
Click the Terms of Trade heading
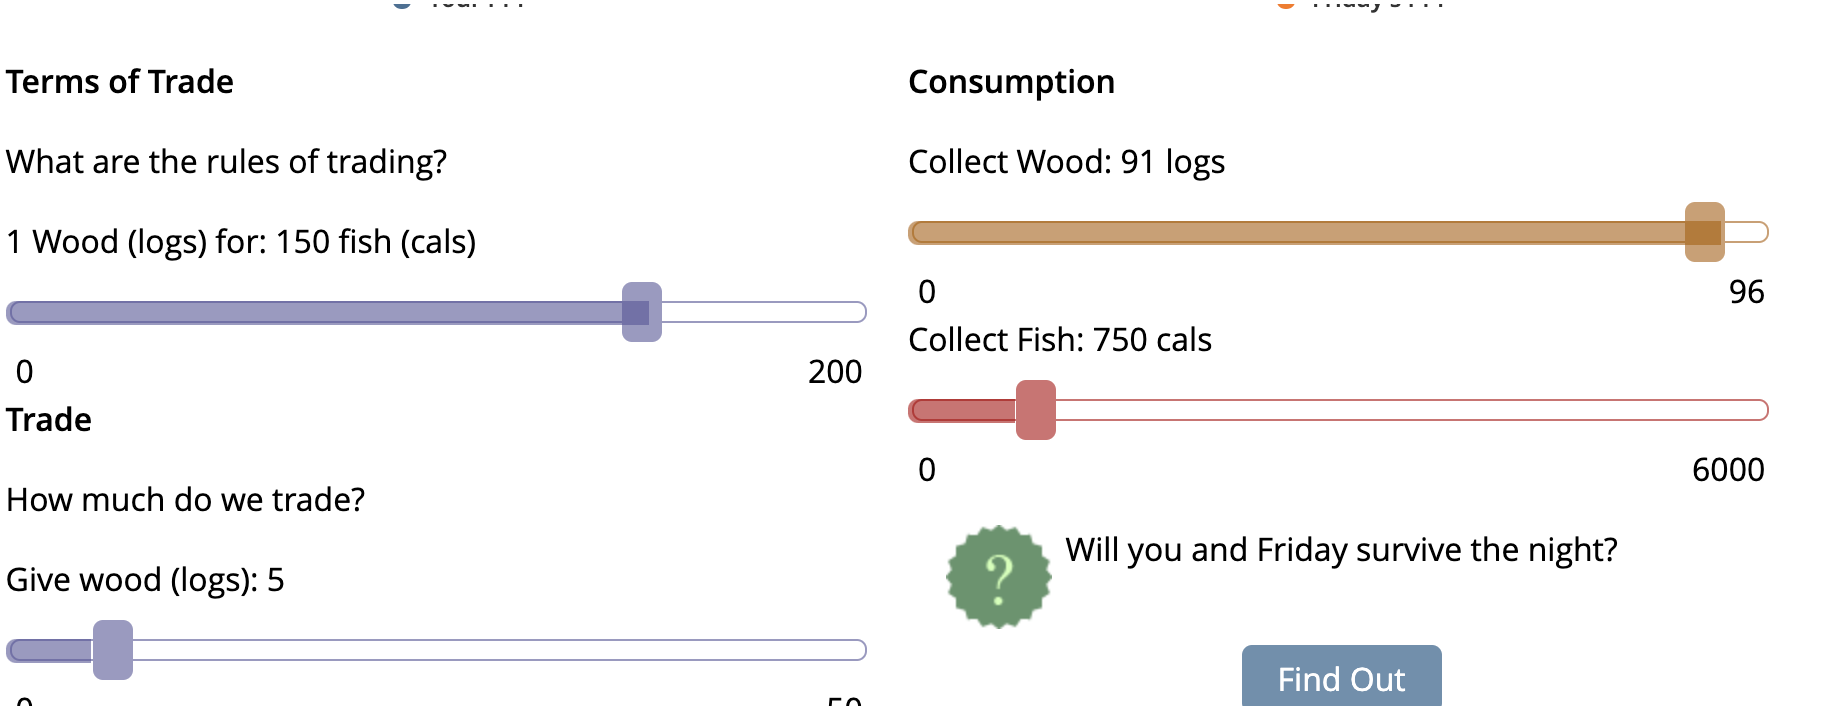tap(120, 82)
